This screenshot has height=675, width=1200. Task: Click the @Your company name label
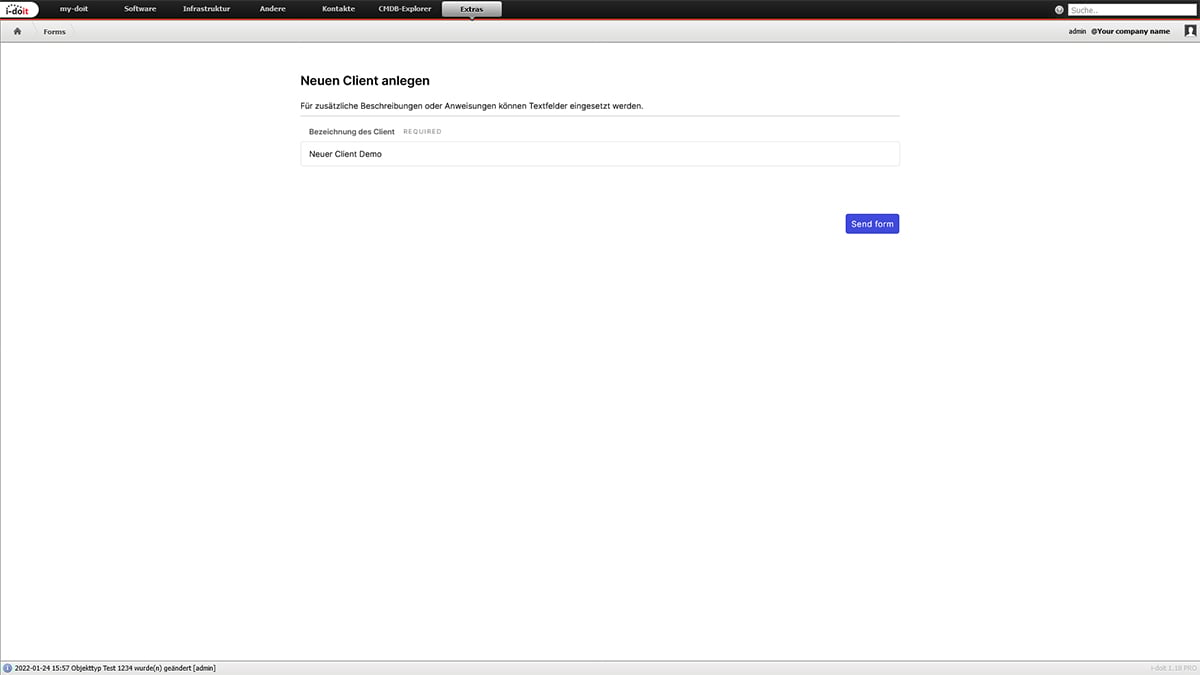pyautogui.click(x=1130, y=32)
